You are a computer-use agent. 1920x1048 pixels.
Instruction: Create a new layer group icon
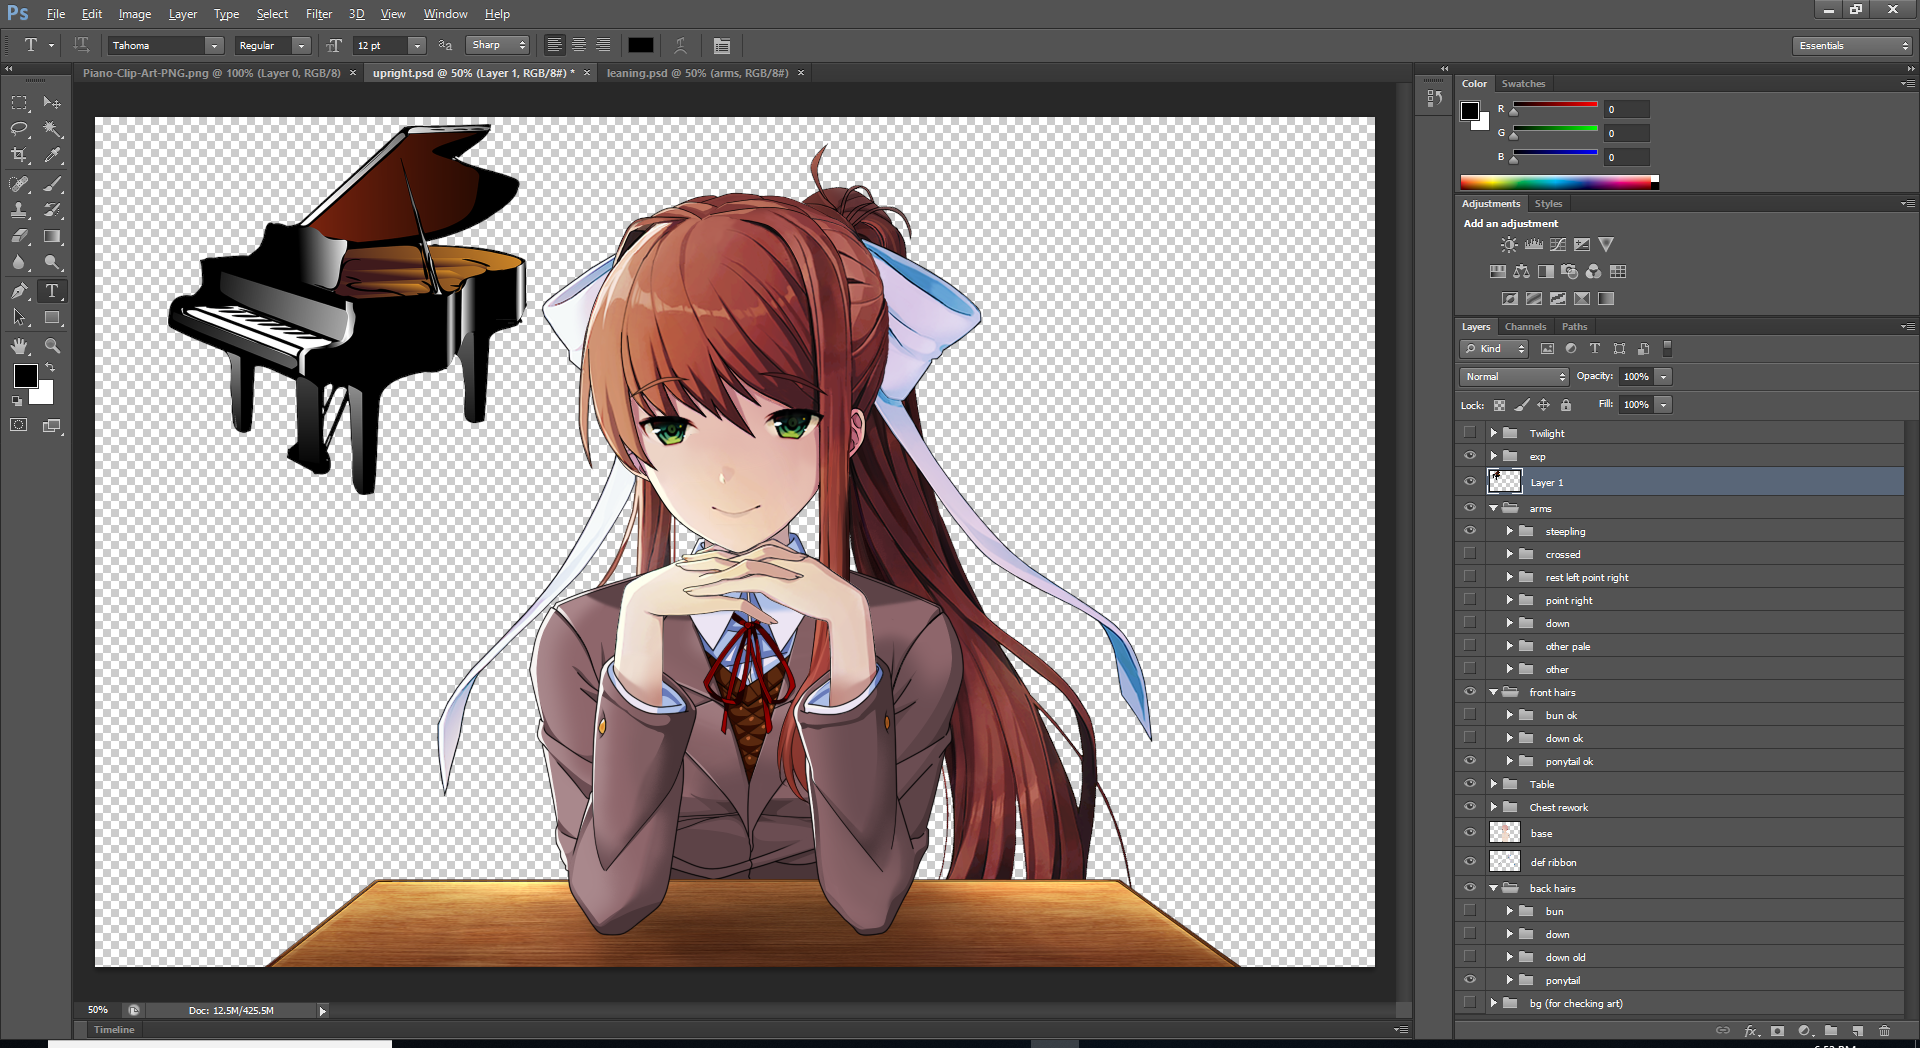tap(1831, 1030)
